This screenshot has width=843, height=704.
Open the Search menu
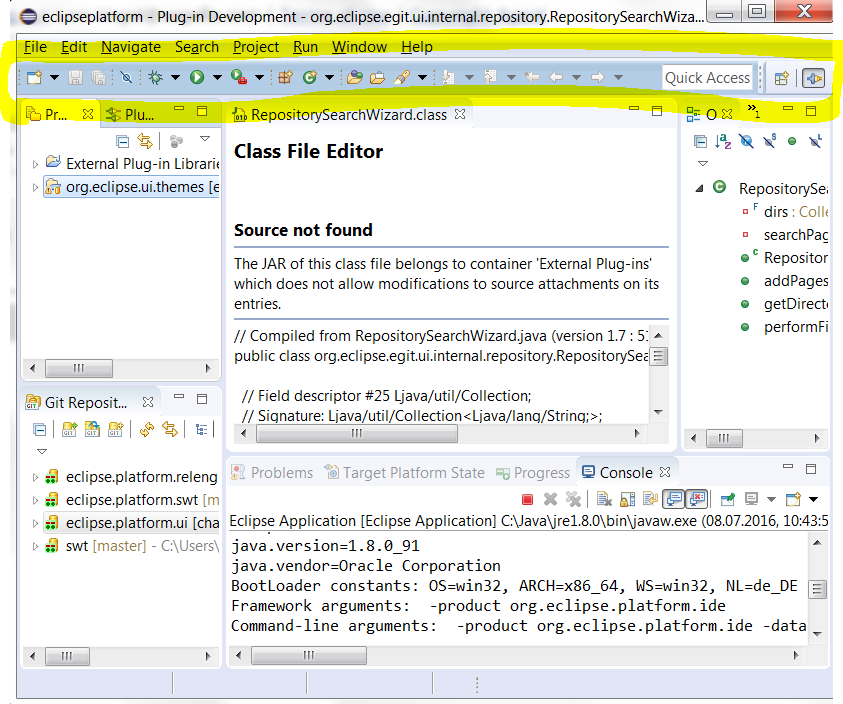pos(197,47)
